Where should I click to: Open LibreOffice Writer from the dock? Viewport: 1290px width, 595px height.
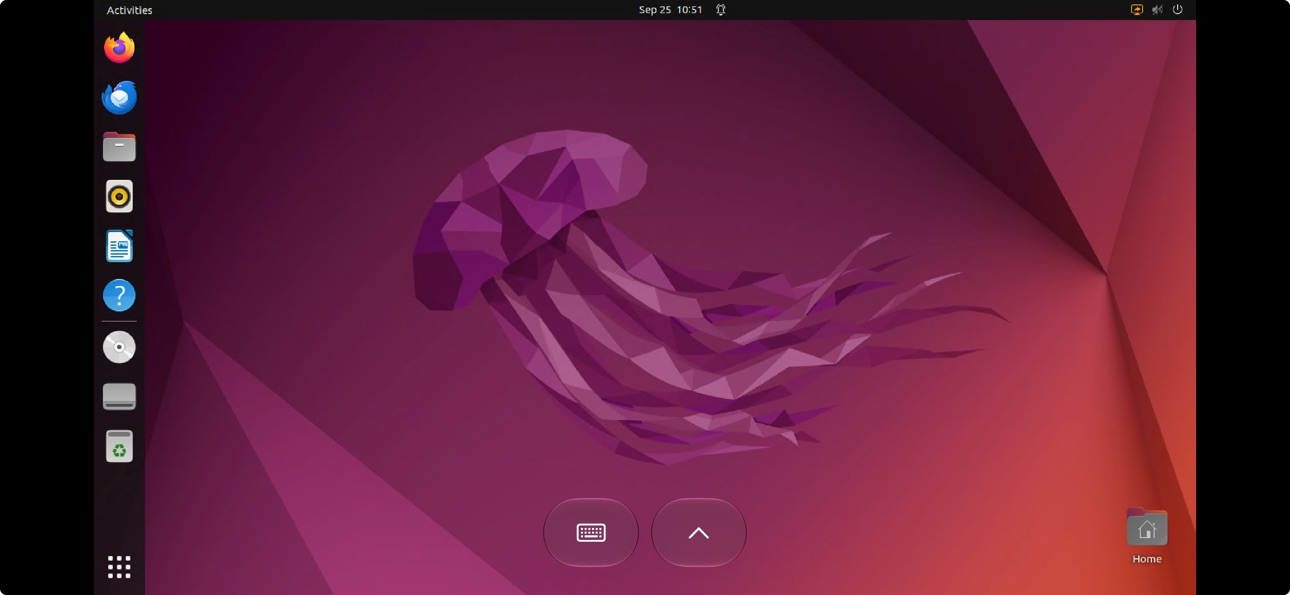(x=119, y=246)
